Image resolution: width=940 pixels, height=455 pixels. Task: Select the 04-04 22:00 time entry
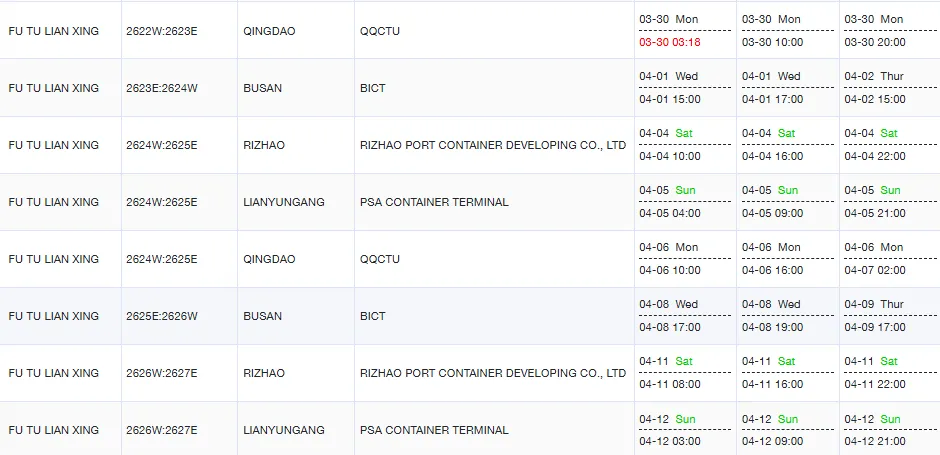click(x=875, y=156)
